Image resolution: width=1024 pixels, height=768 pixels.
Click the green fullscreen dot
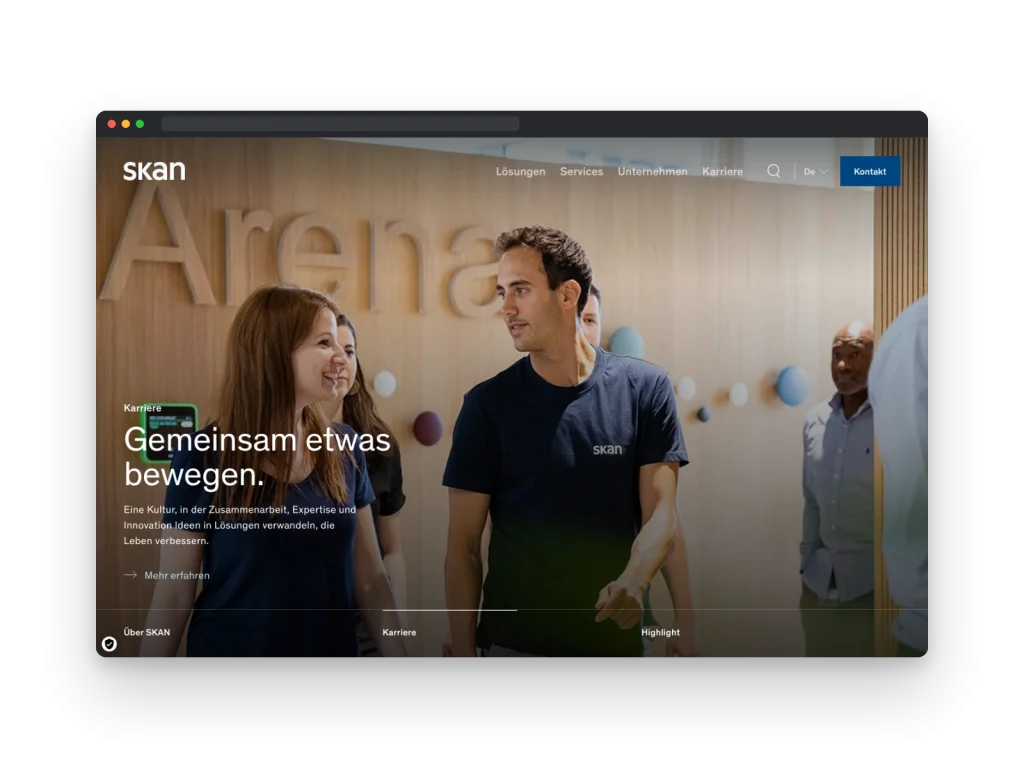(140, 124)
